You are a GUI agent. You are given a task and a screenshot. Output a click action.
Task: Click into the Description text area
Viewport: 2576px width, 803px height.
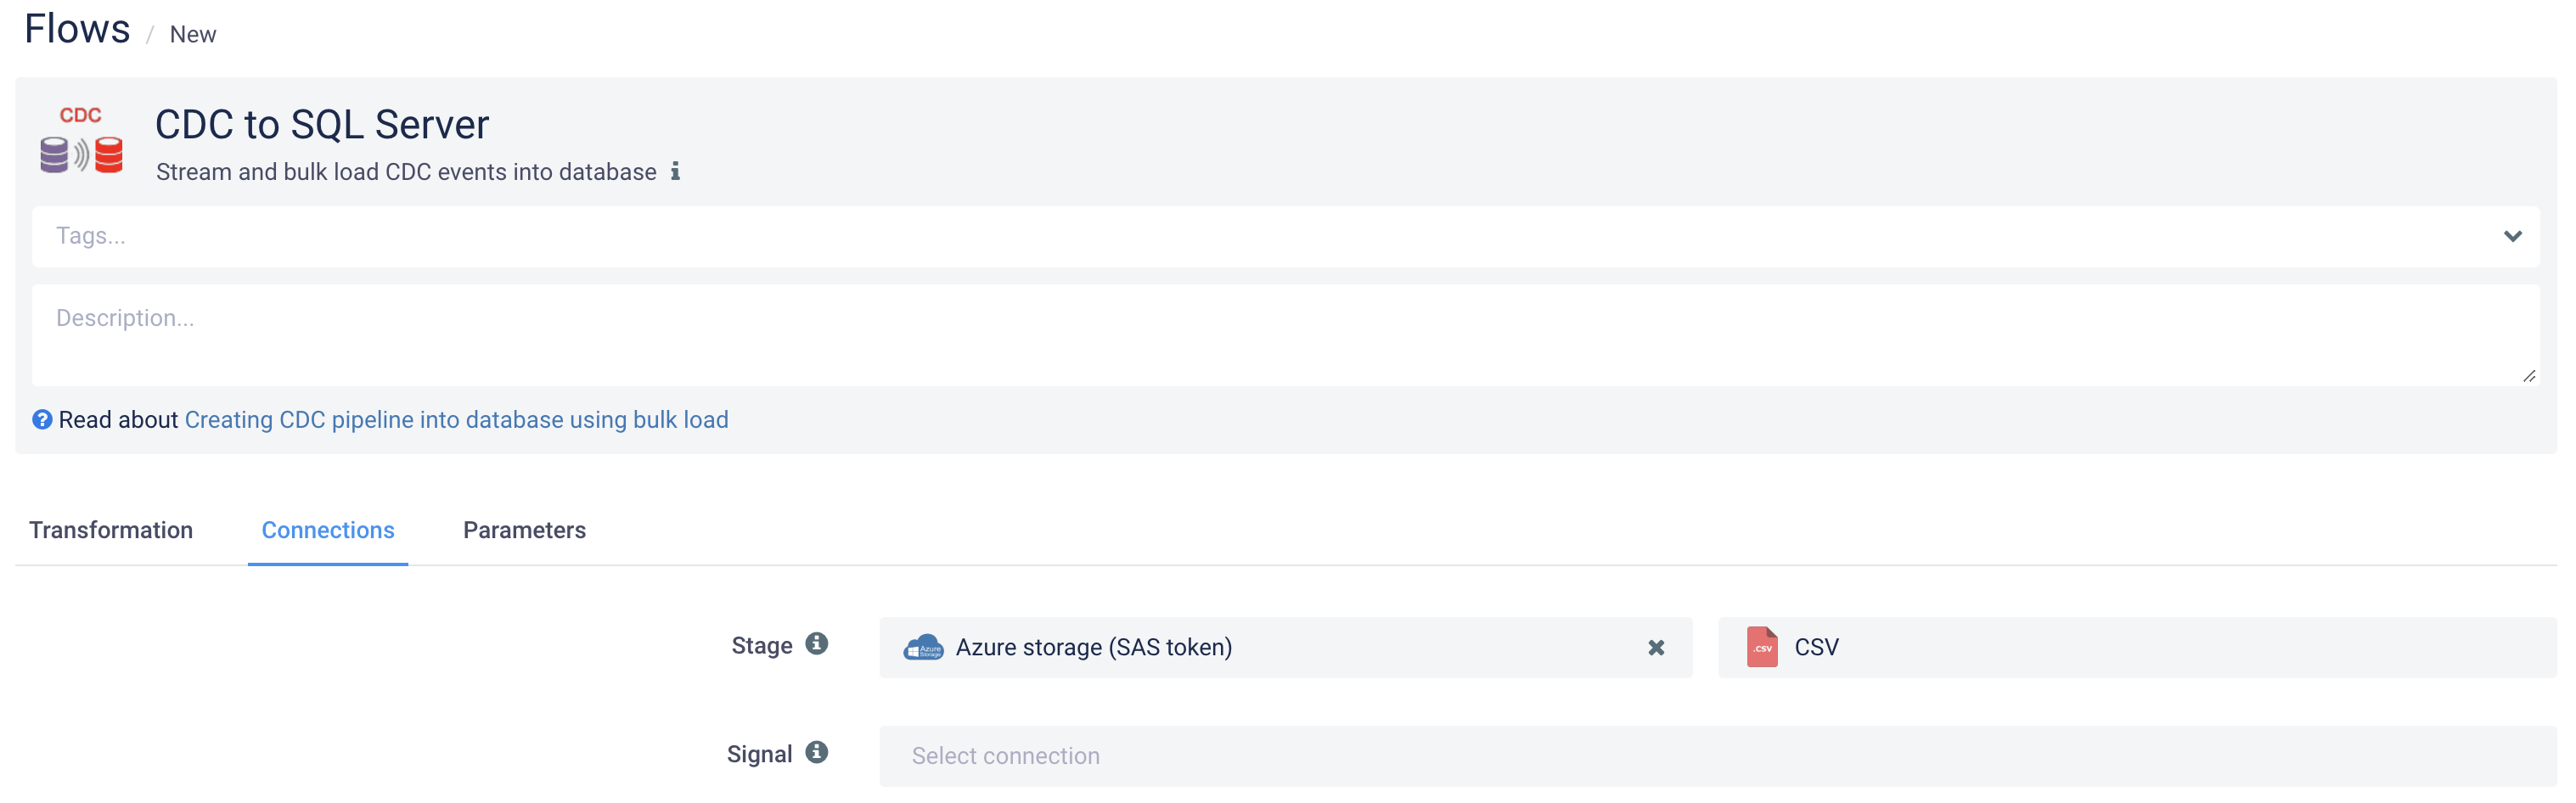(1284, 336)
